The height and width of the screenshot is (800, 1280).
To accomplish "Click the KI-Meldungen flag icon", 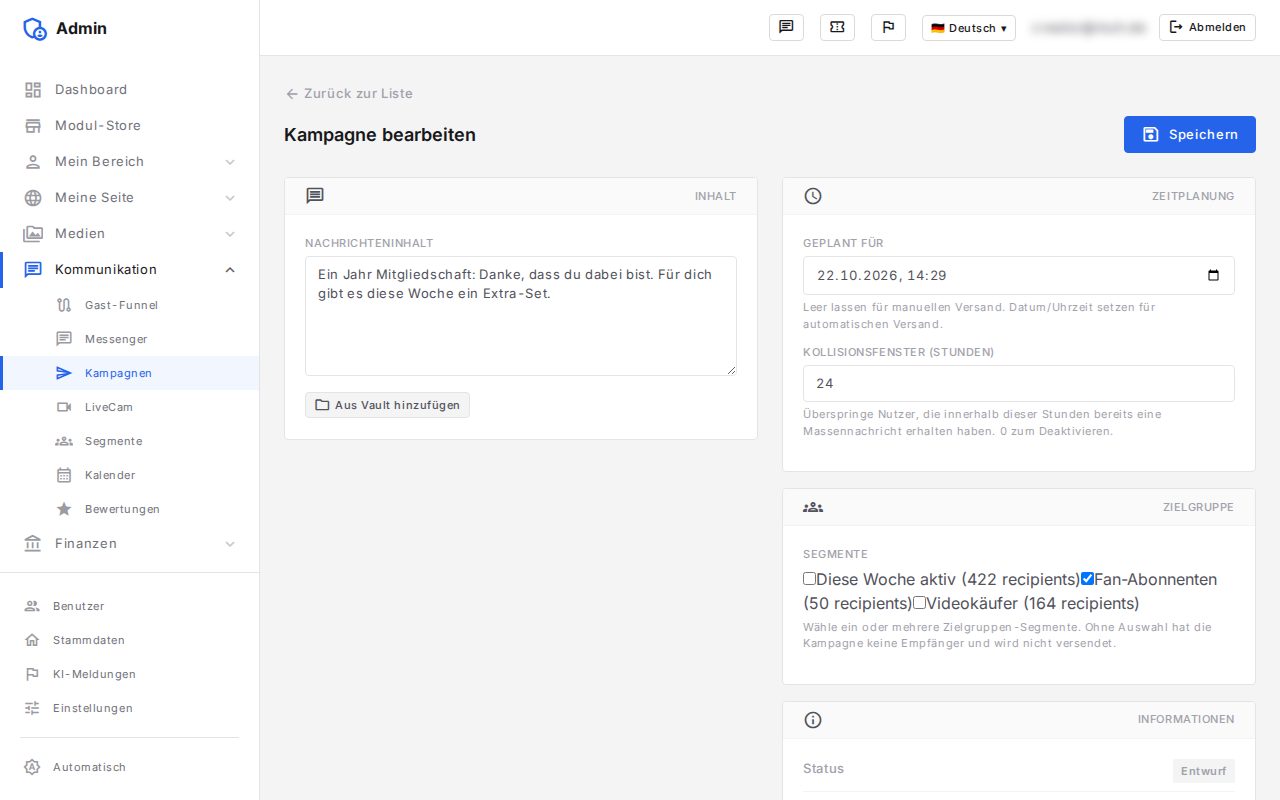I will point(32,674).
